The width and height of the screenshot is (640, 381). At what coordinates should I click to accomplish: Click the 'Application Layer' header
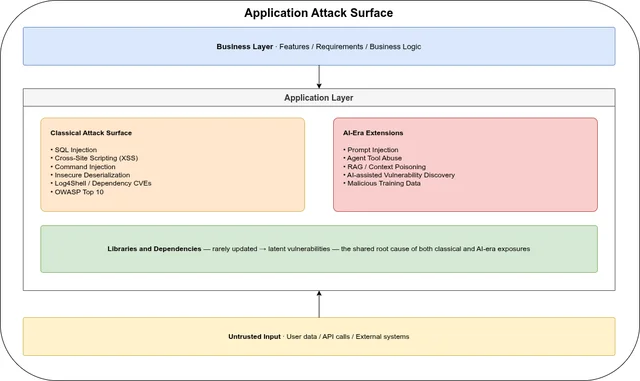319,98
